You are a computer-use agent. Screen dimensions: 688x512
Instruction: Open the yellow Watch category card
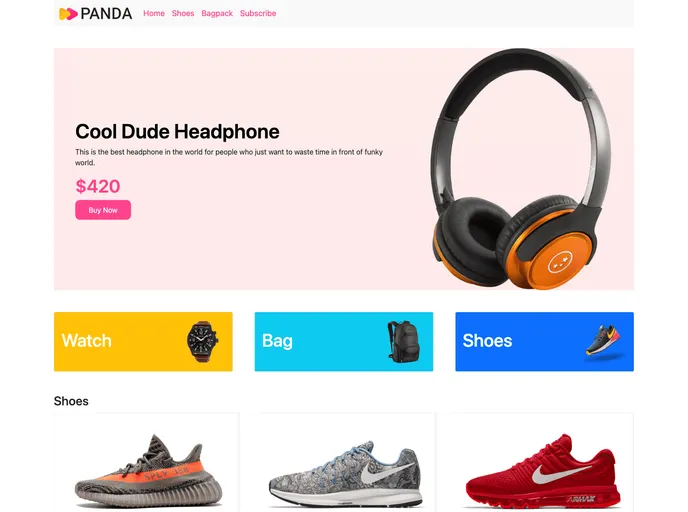143,341
